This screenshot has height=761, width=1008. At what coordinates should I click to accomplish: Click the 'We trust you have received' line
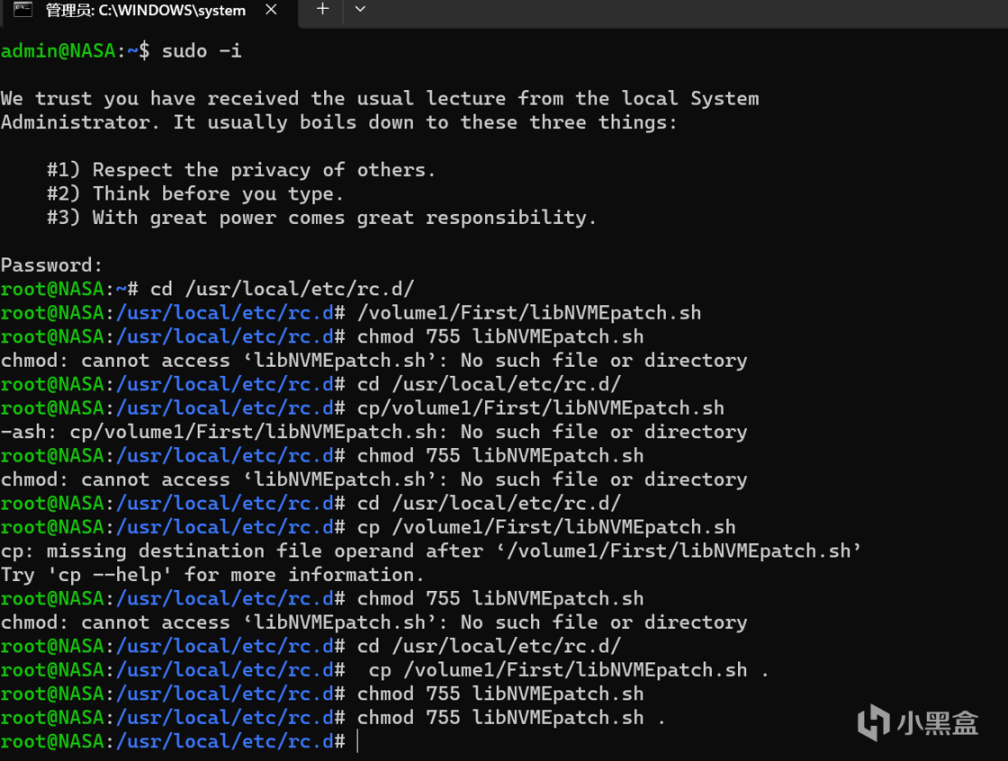pyautogui.click(x=379, y=98)
